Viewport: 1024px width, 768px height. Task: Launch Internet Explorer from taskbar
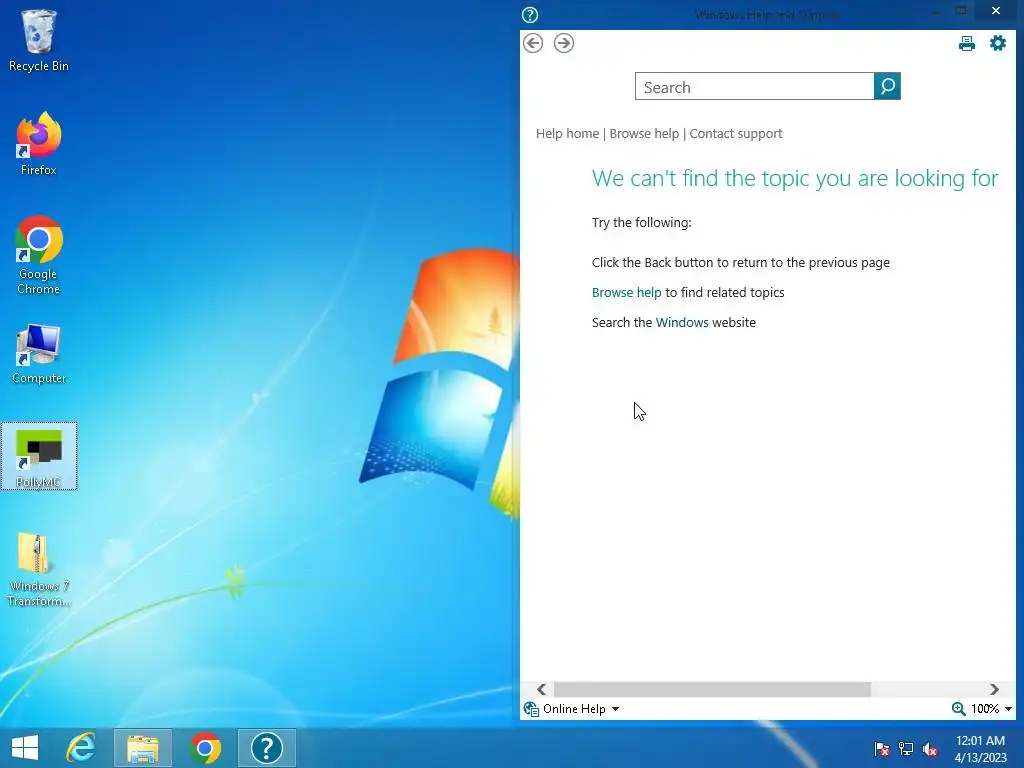point(82,748)
